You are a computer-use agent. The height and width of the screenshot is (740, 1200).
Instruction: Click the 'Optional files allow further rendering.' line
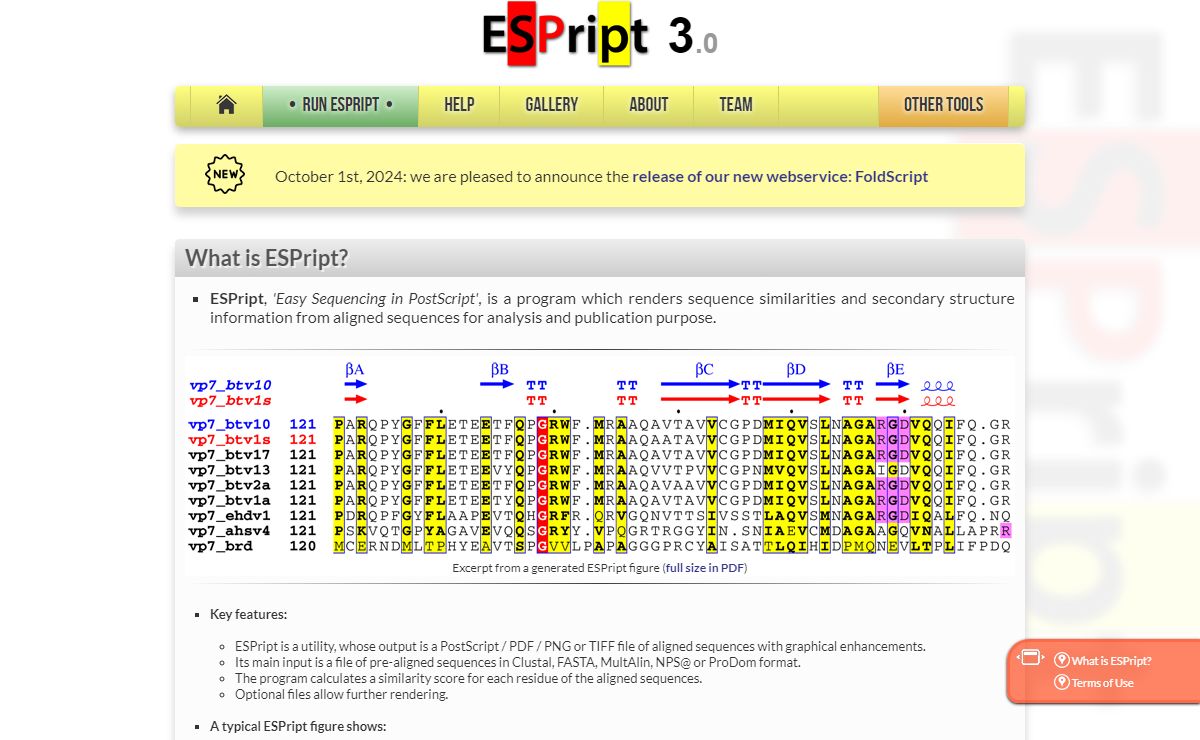tap(341, 694)
